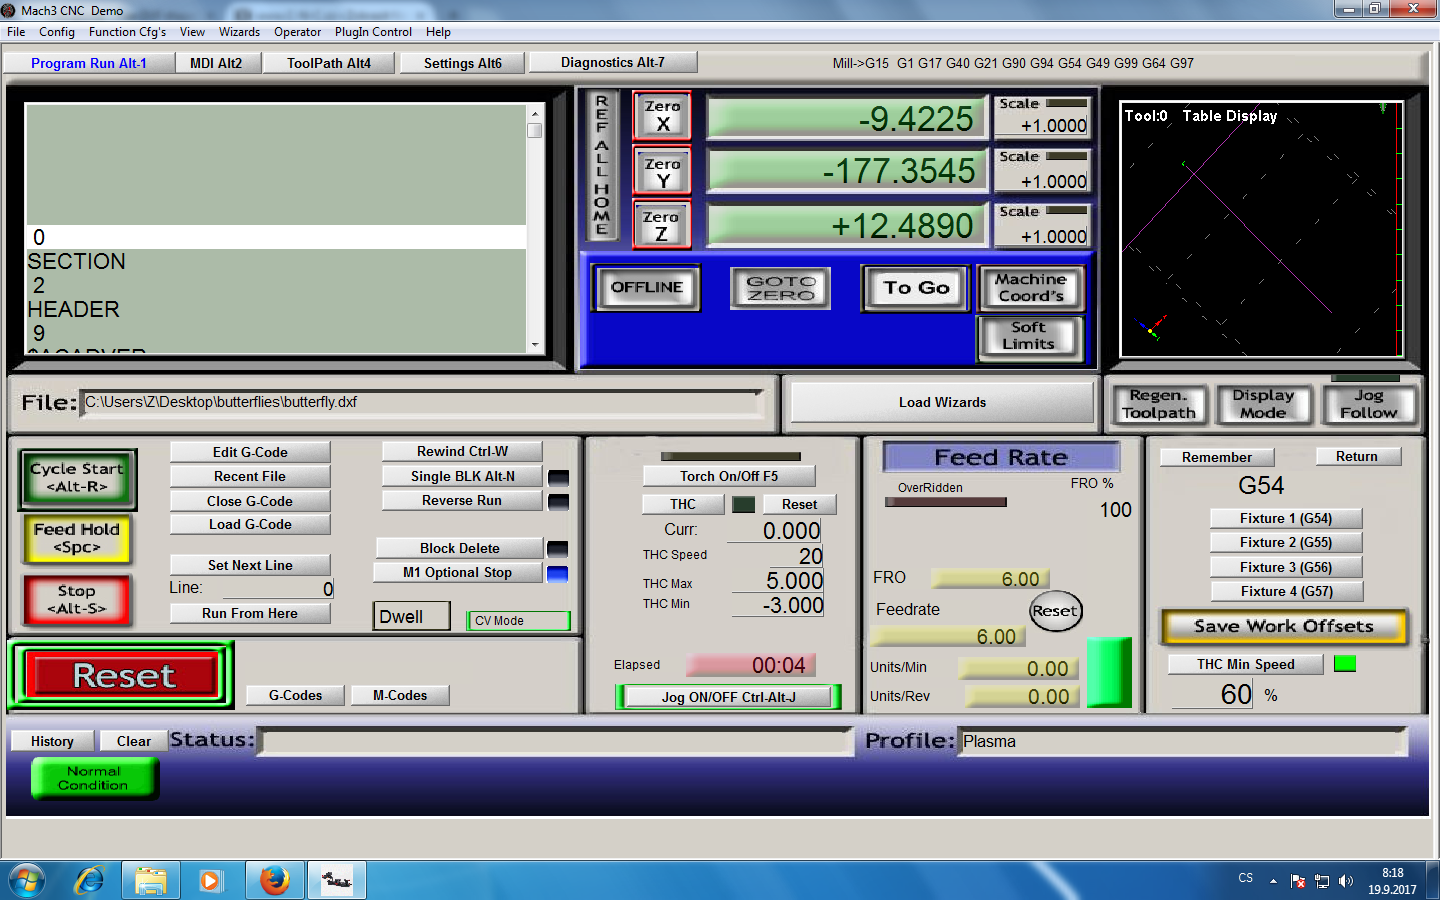
Task: Open the Operator menu
Action: pos(297,32)
